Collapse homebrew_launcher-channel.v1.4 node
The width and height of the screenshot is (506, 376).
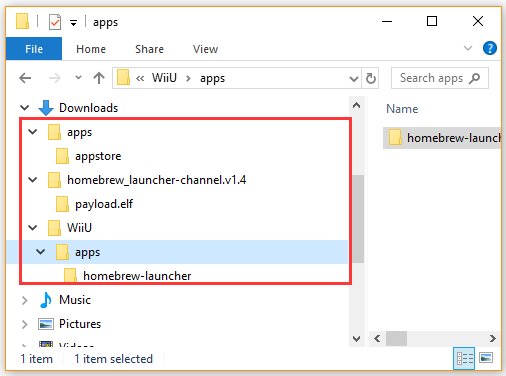click(x=32, y=180)
